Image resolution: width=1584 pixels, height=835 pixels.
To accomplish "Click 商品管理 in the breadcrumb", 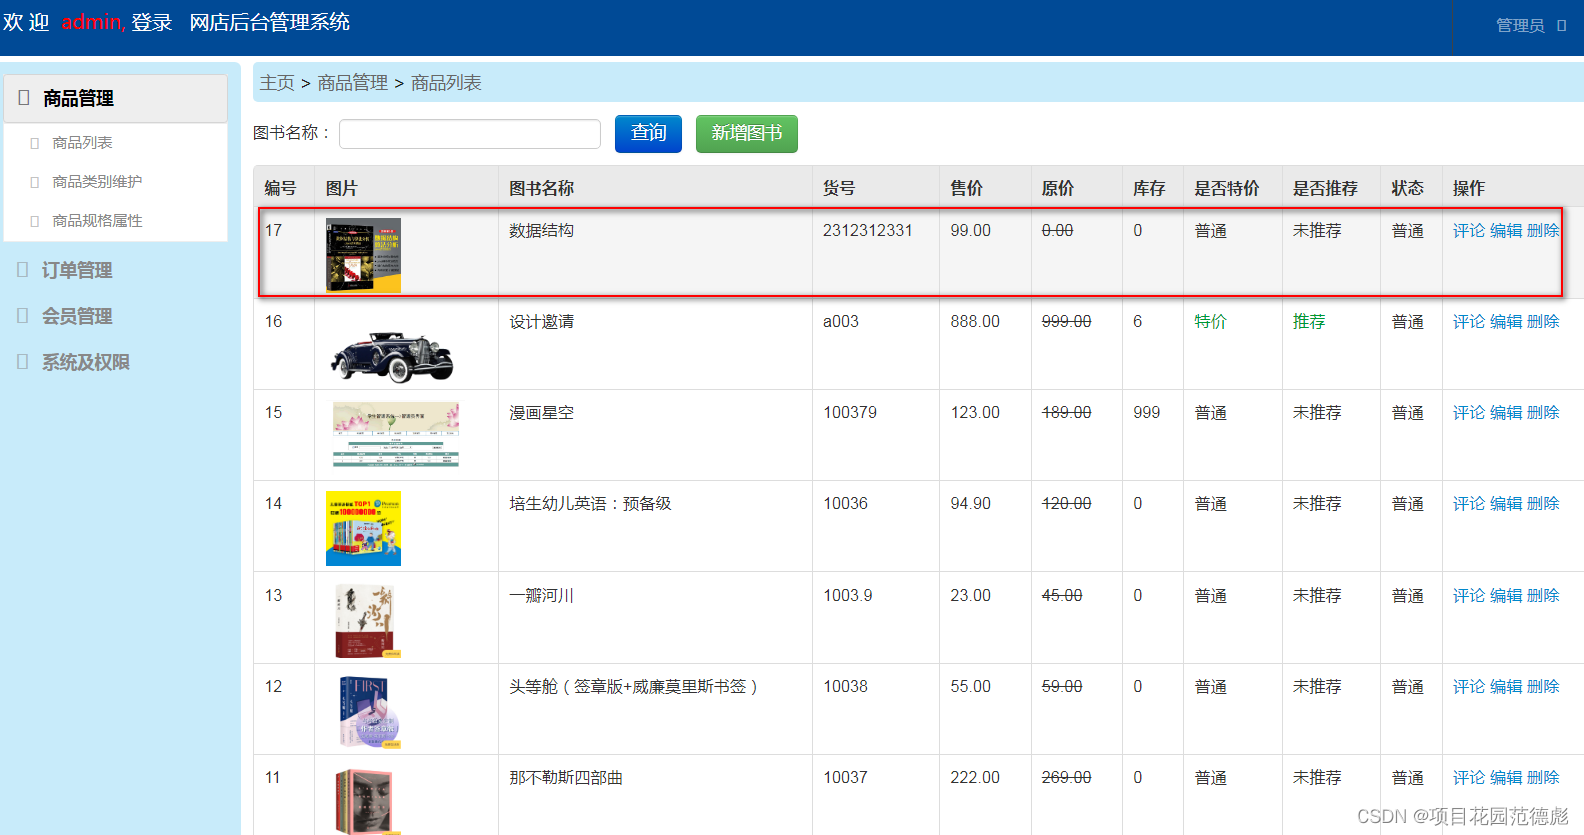I will [353, 83].
